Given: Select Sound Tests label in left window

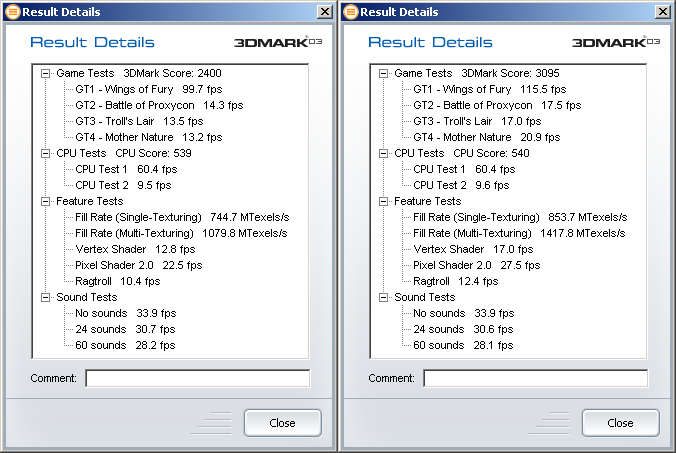Looking at the screenshot, I should point(87,297).
